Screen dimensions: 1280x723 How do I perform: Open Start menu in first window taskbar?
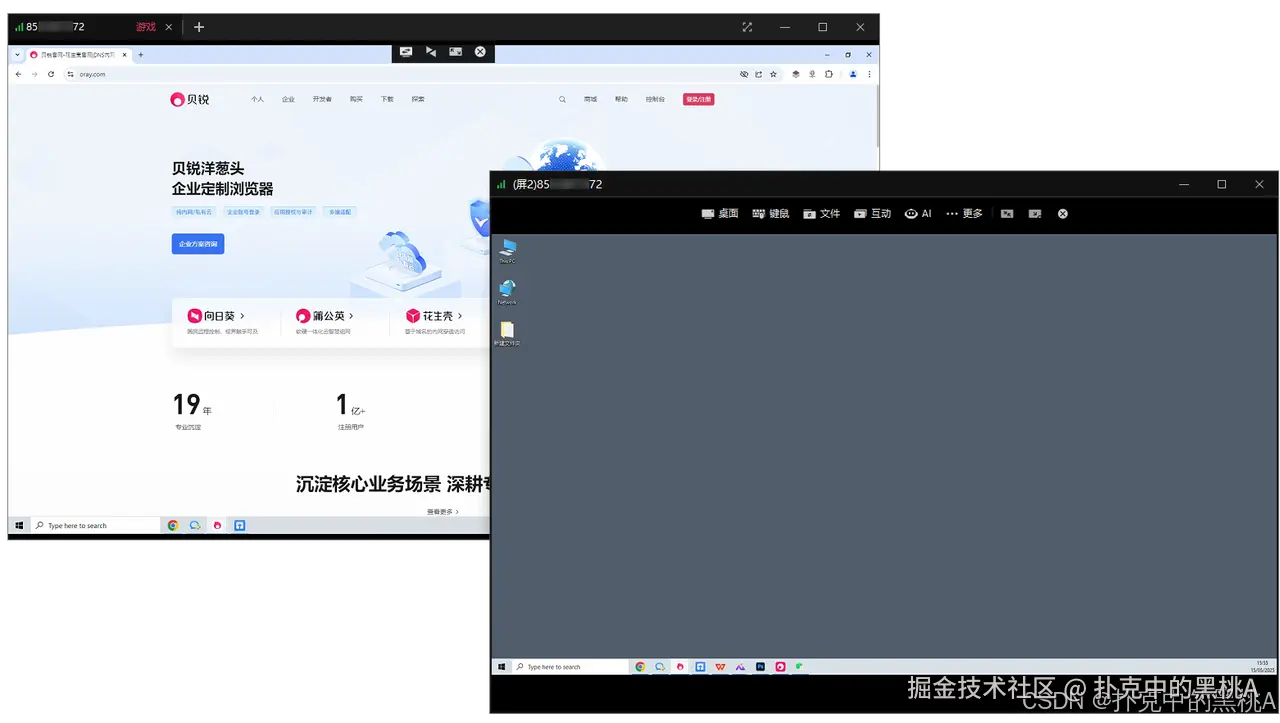[19, 525]
